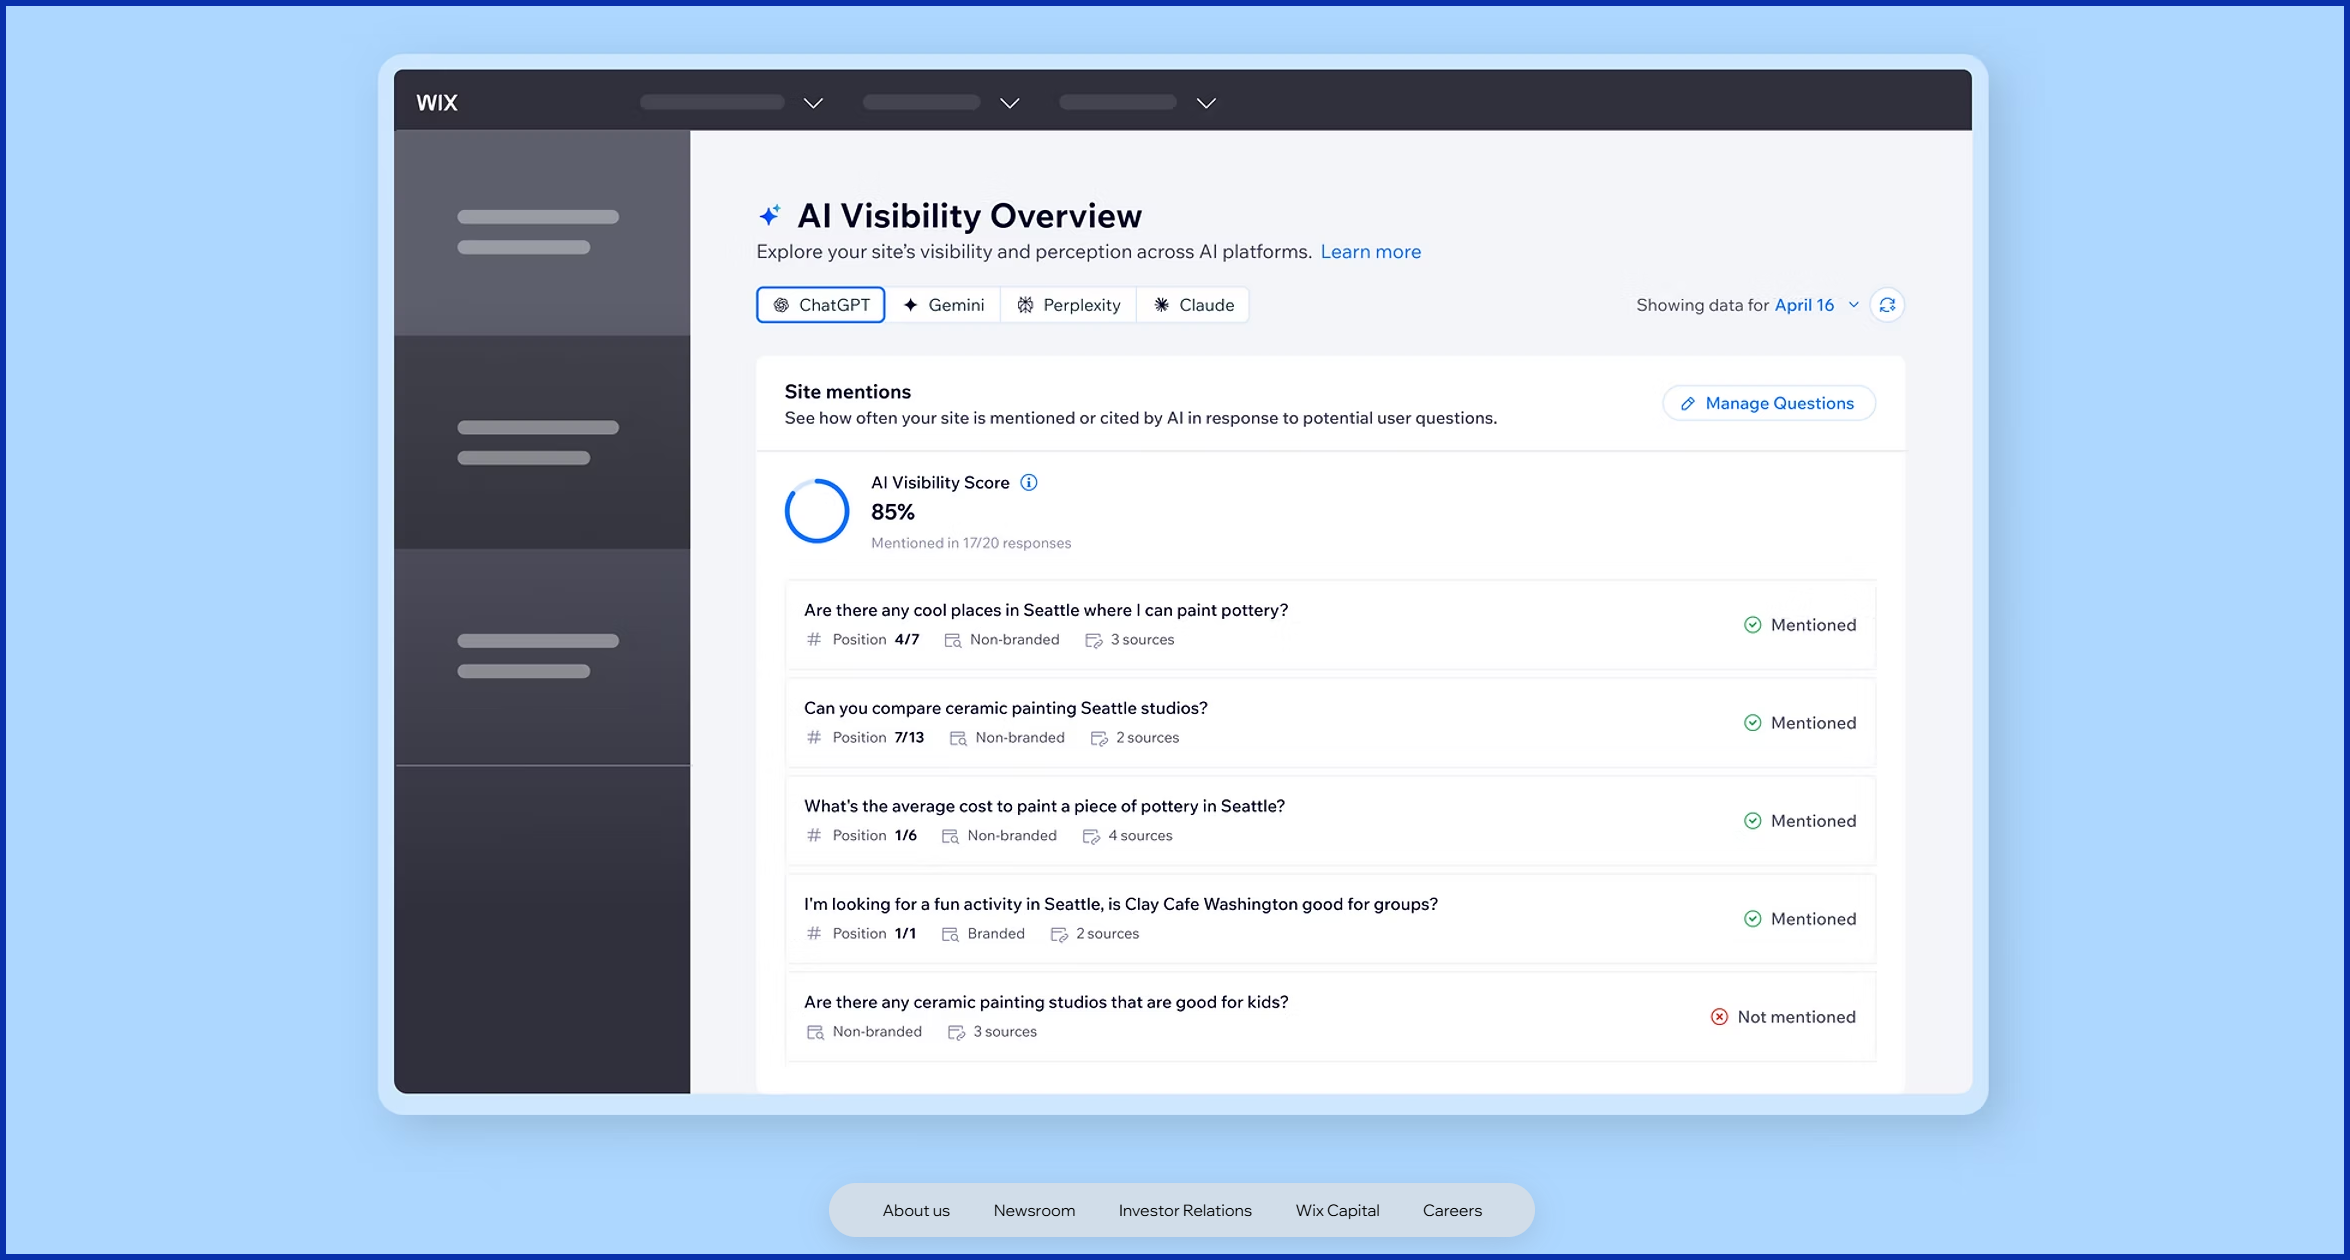Click the 3 sources label in pottery row
2350x1260 pixels.
click(x=1142, y=640)
